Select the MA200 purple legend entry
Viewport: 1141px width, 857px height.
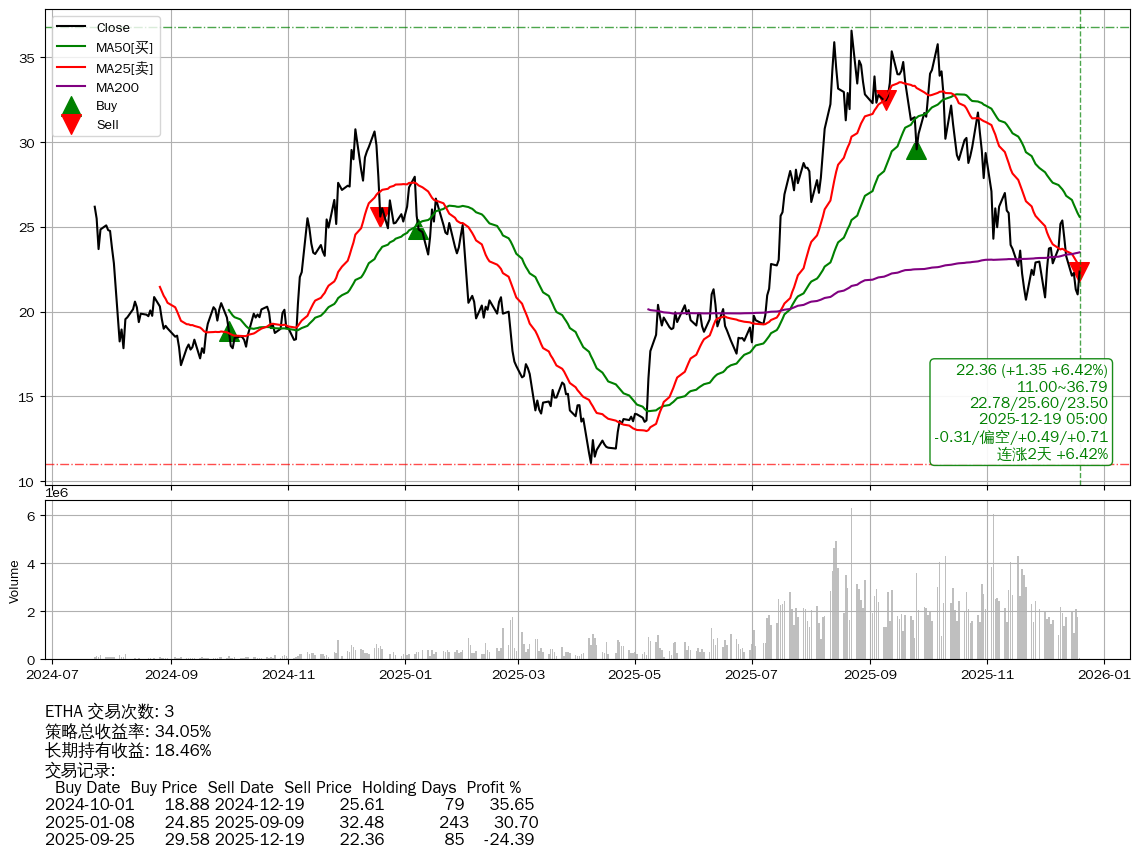point(116,87)
